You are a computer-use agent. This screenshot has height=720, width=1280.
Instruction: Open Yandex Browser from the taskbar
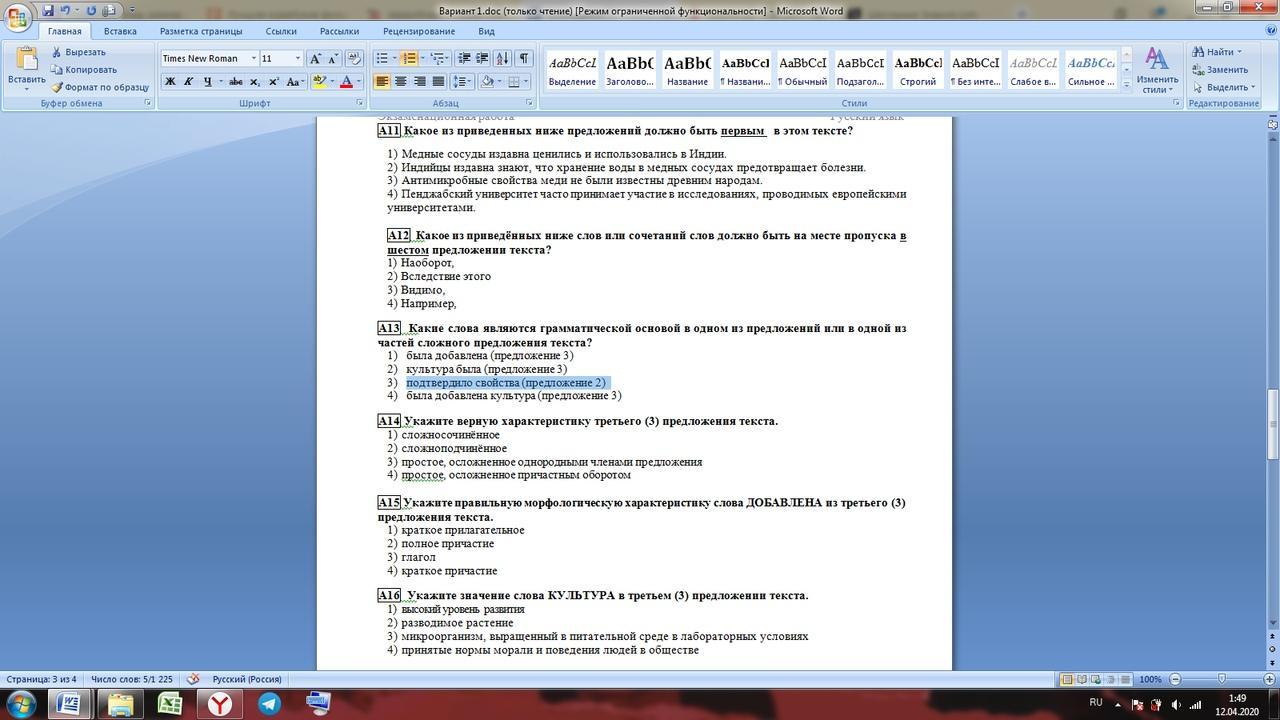220,704
